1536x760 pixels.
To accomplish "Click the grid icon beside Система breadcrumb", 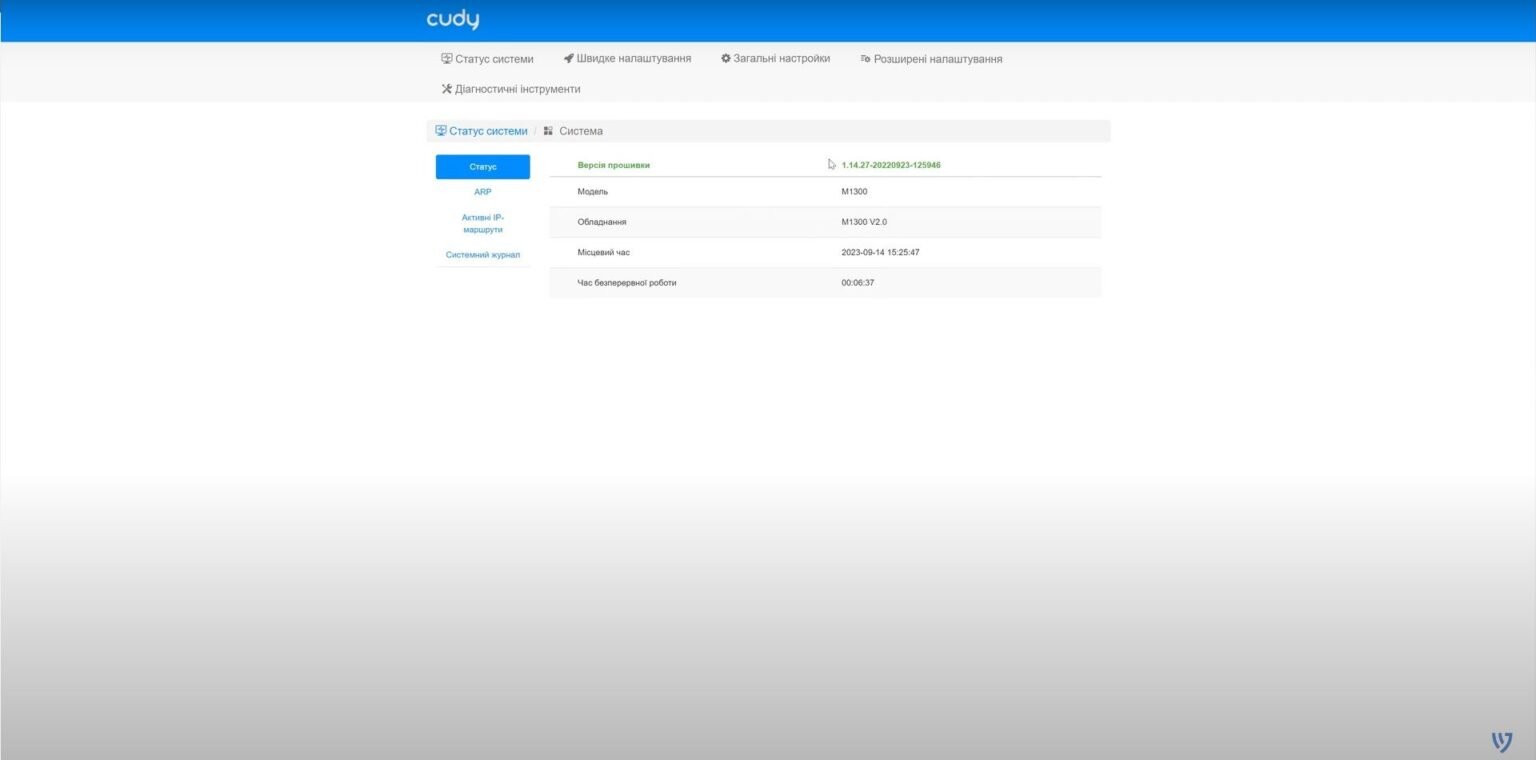I will pyautogui.click(x=548, y=131).
